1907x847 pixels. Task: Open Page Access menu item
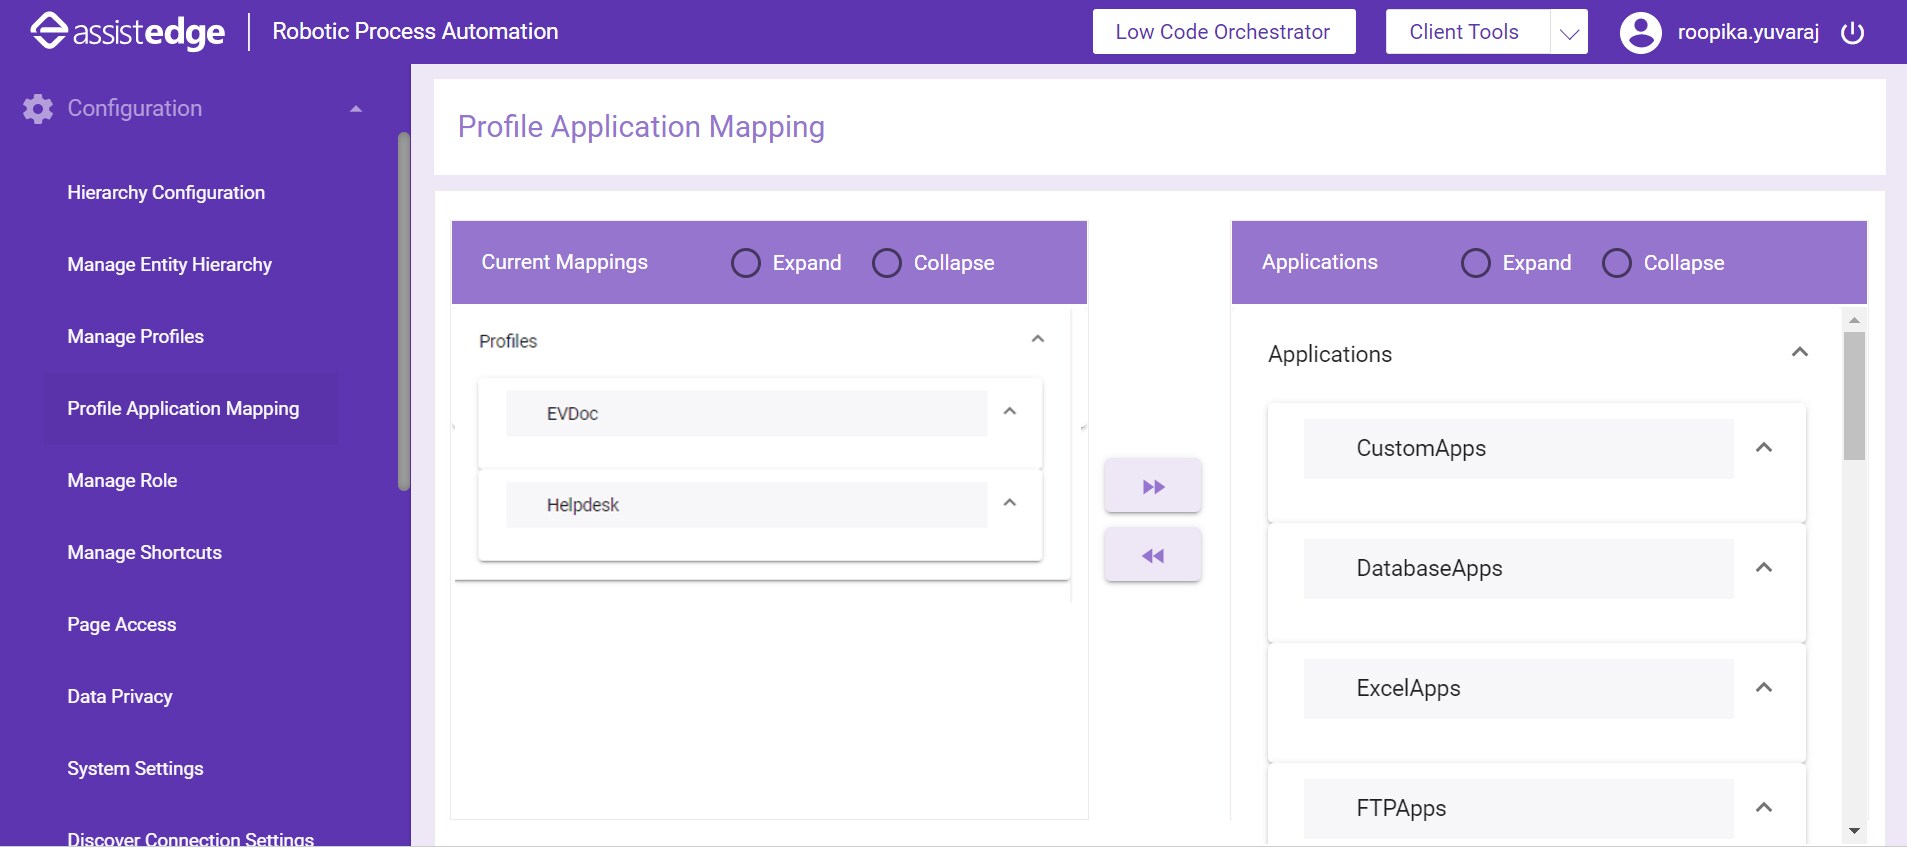(122, 624)
